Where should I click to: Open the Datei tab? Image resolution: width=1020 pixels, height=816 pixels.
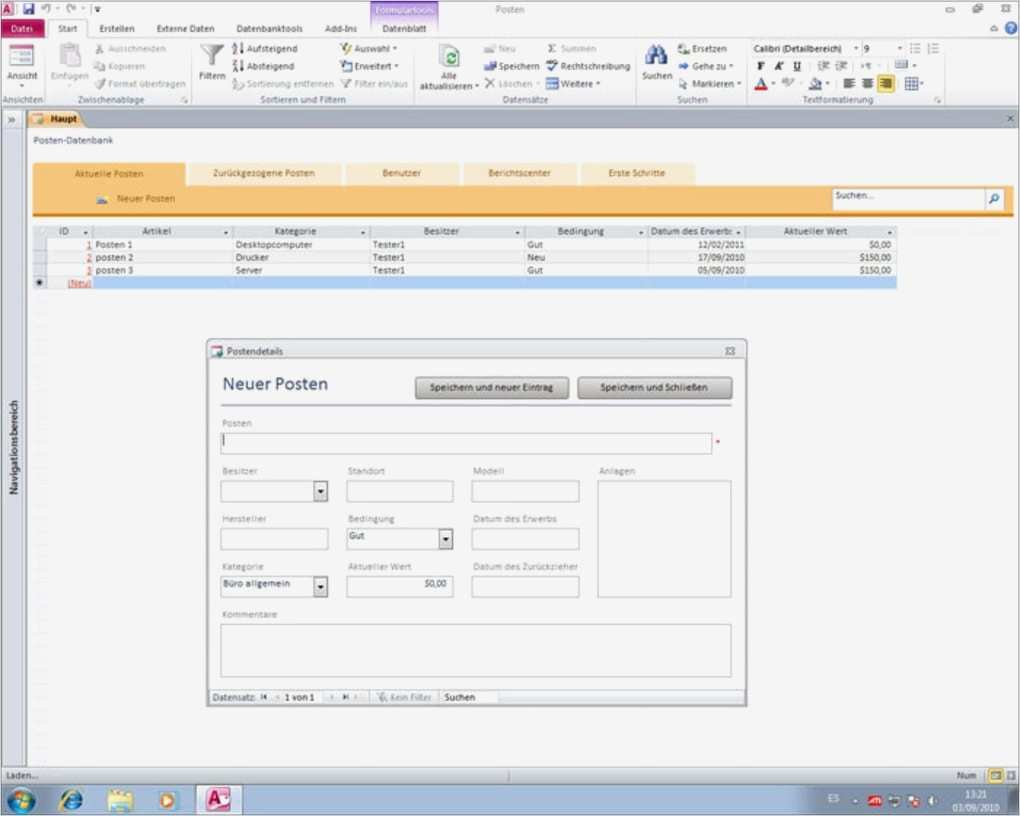(x=22, y=29)
